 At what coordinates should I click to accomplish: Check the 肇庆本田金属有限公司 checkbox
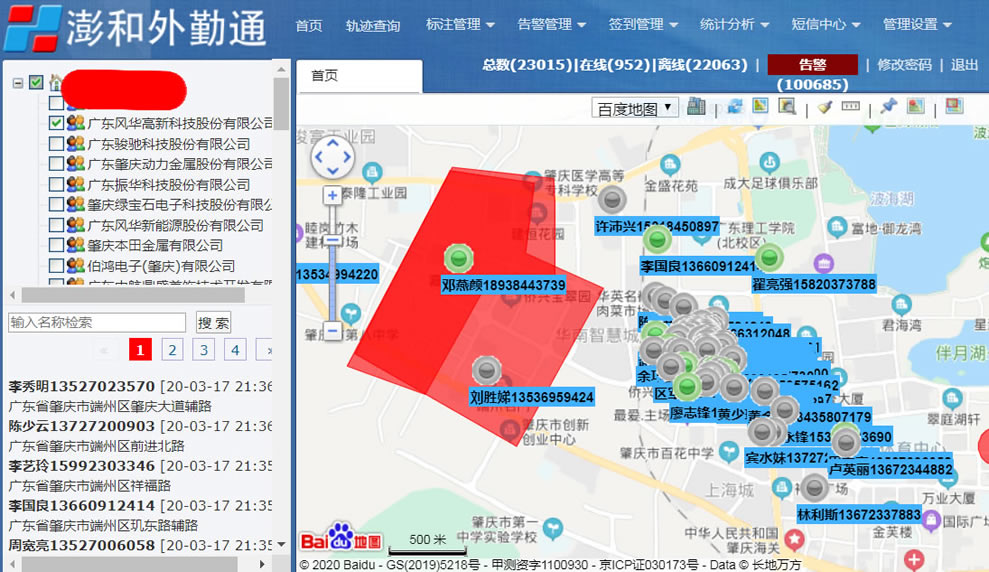point(56,245)
